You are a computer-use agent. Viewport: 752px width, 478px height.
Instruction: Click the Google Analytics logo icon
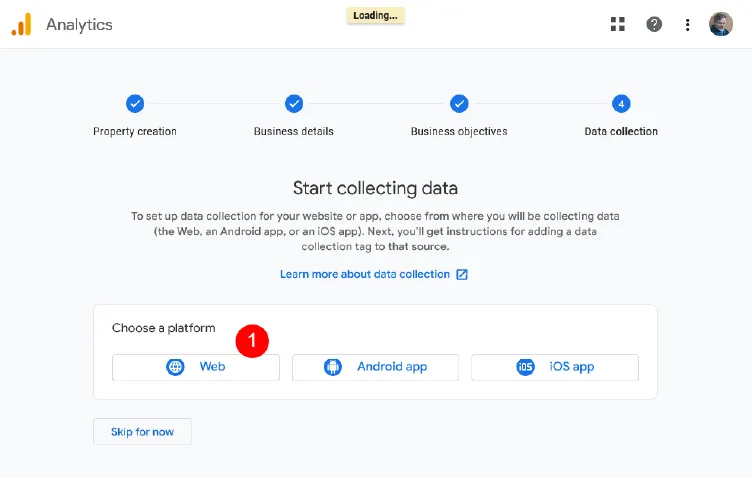point(21,24)
